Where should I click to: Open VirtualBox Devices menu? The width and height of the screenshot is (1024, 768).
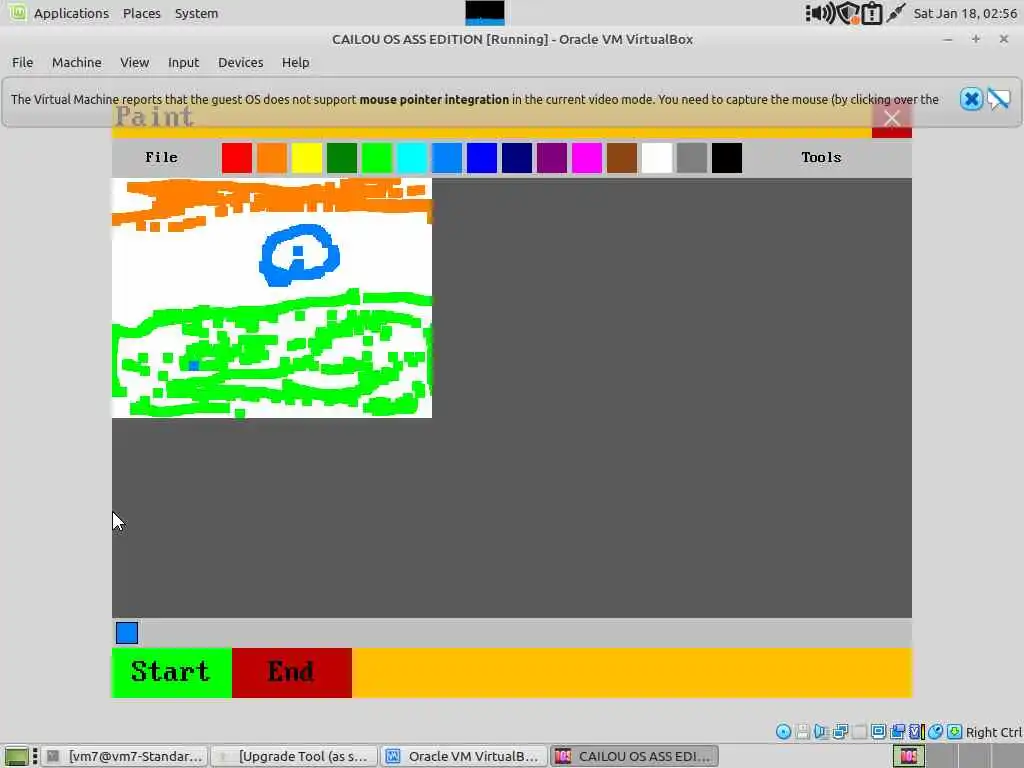point(240,63)
